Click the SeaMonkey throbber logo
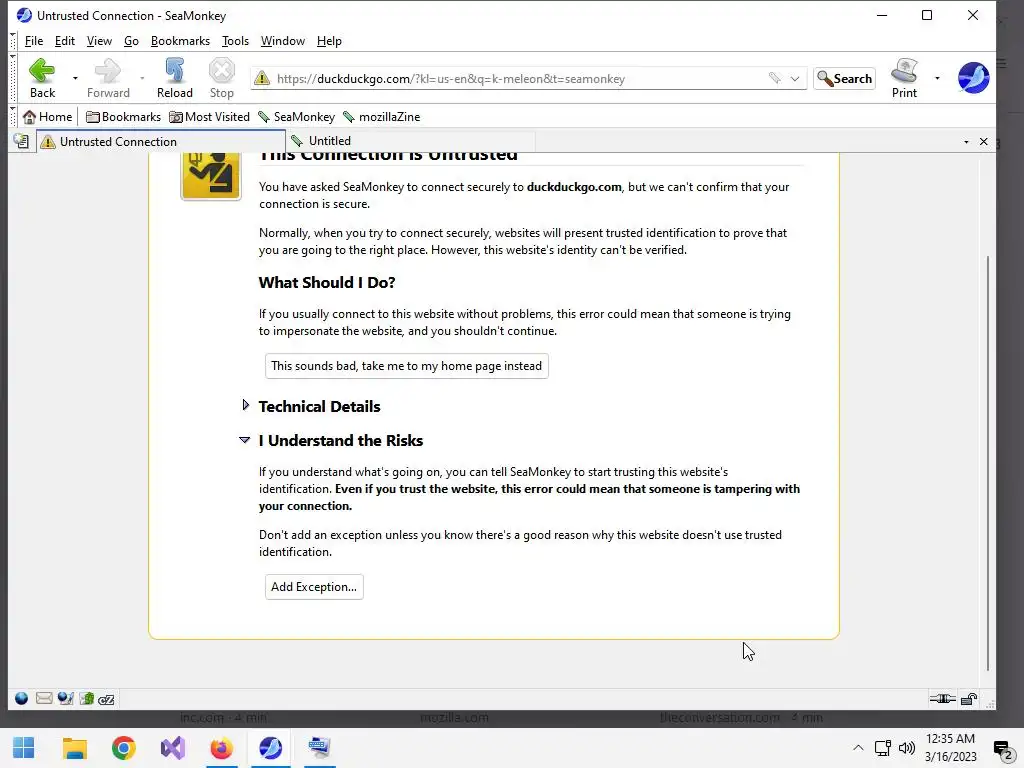Viewport: 1024px width, 768px height. 973,78
